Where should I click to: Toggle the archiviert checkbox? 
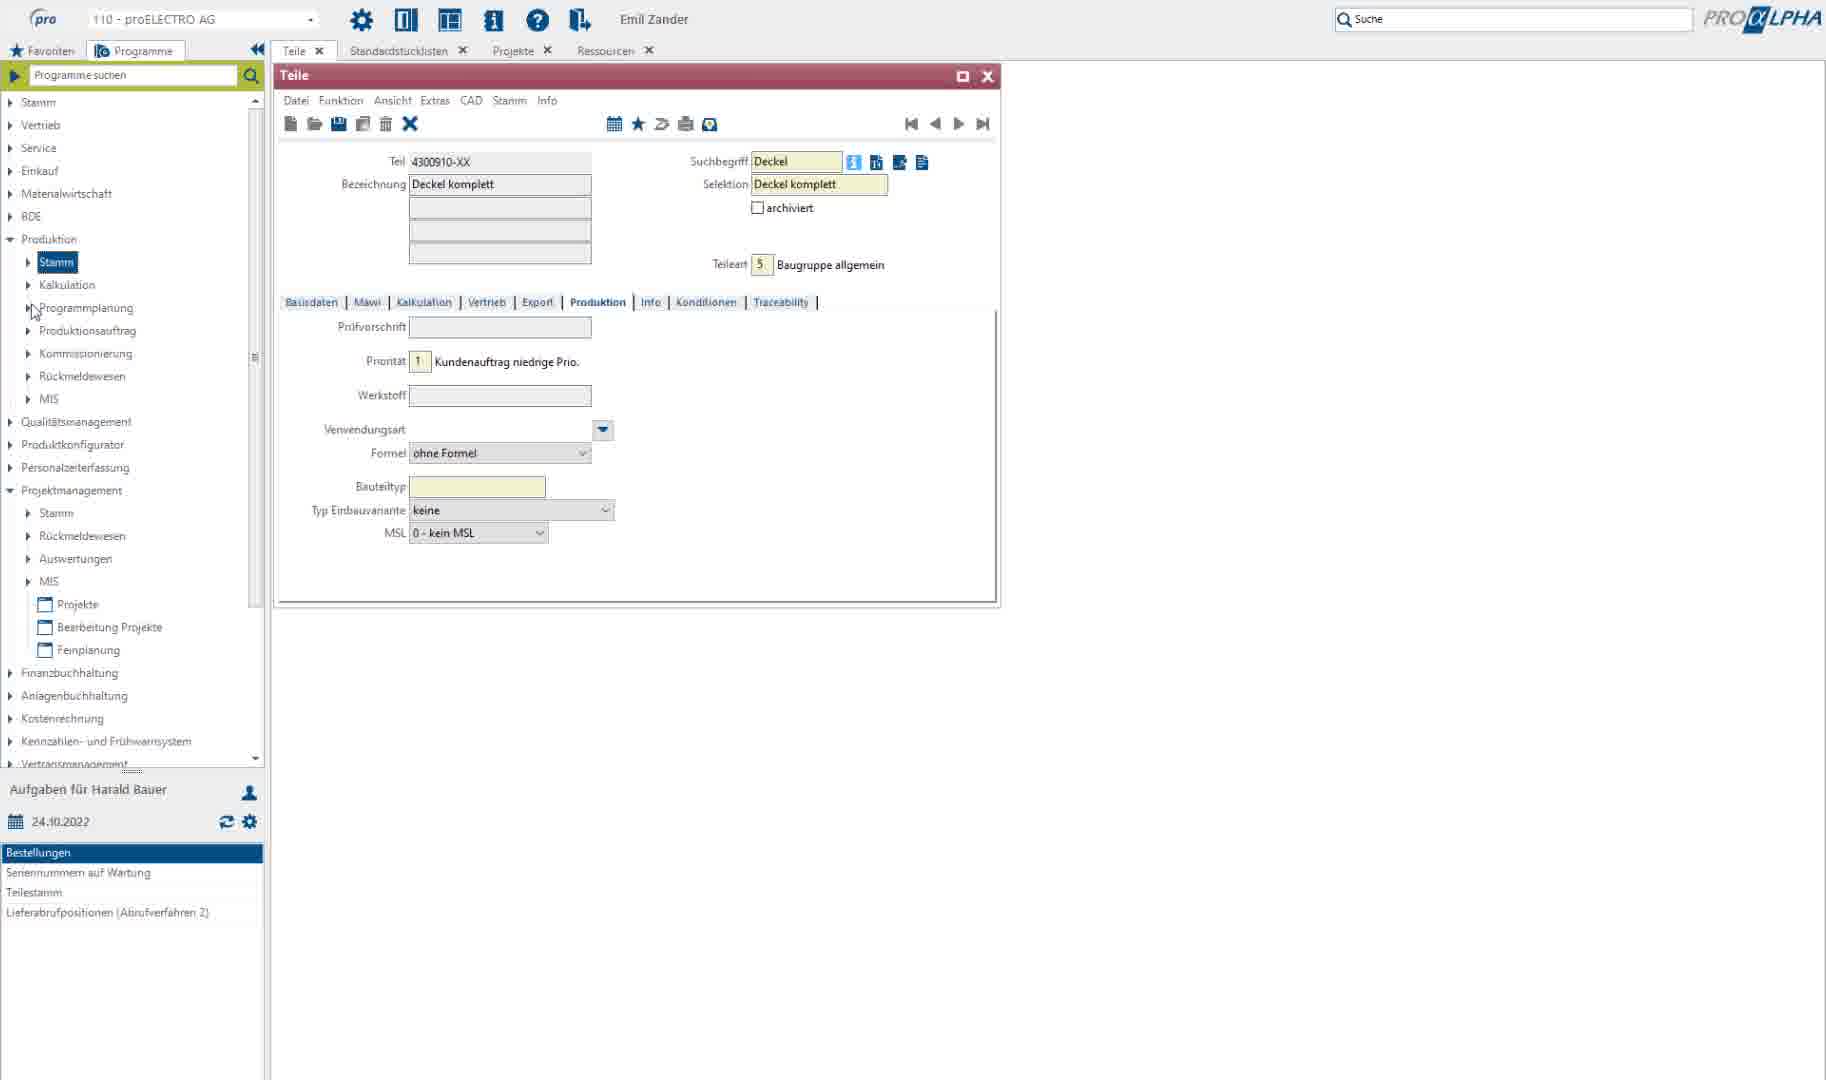(757, 208)
